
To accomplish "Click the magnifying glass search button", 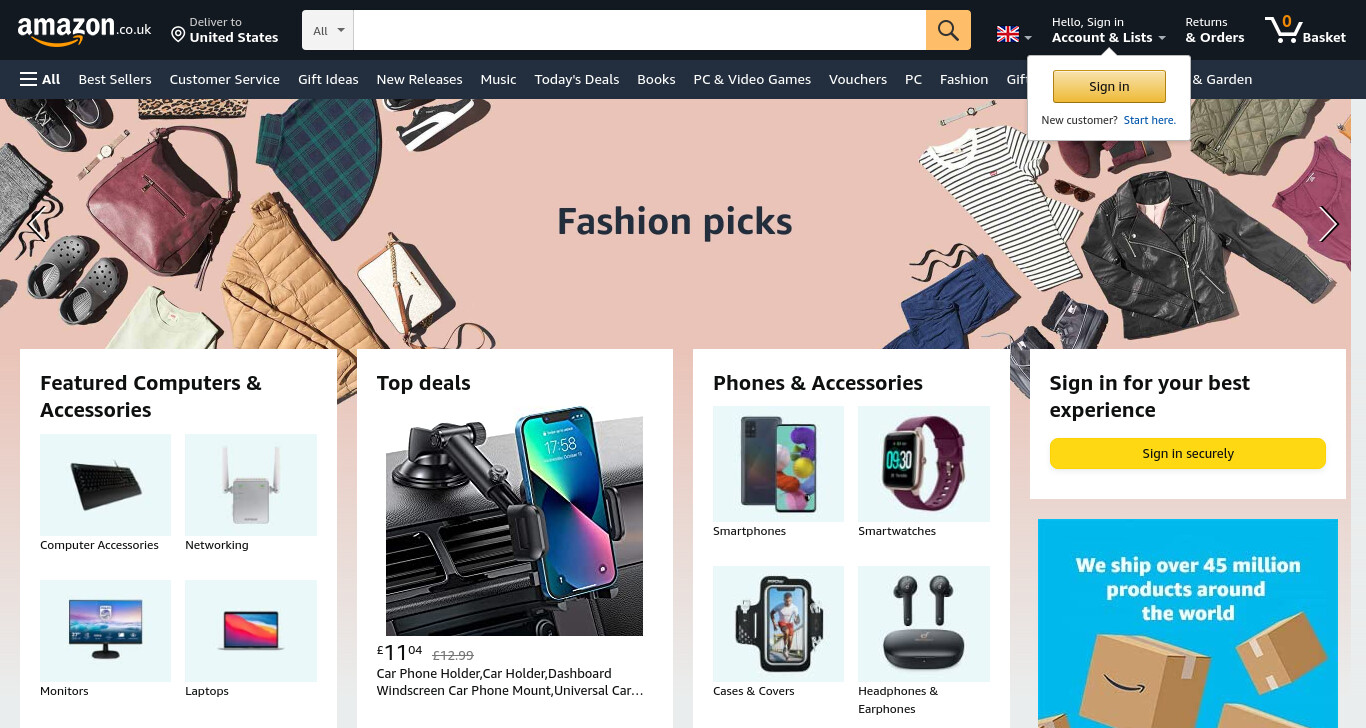I will (x=948, y=30).
